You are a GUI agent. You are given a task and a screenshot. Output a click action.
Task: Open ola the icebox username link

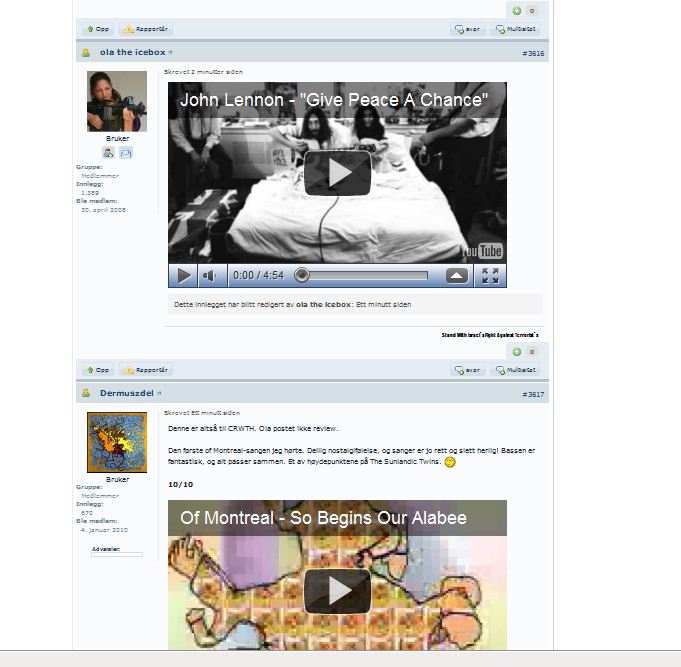tap(132, 52)
